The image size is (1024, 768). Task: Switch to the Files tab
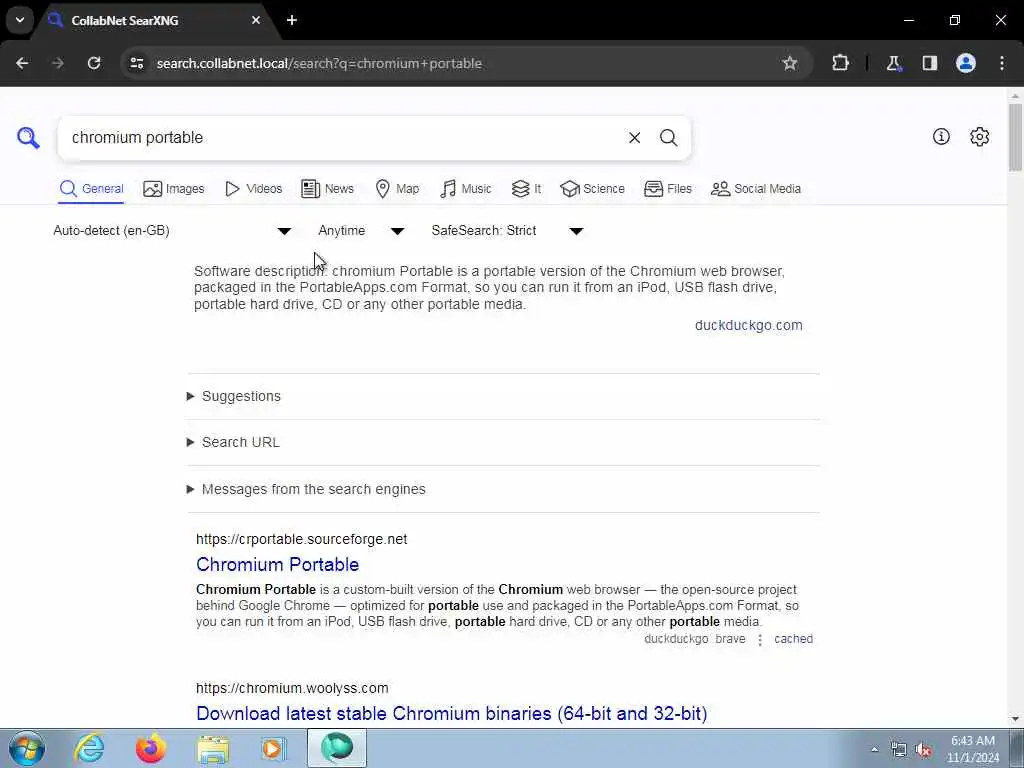[667, 189]
